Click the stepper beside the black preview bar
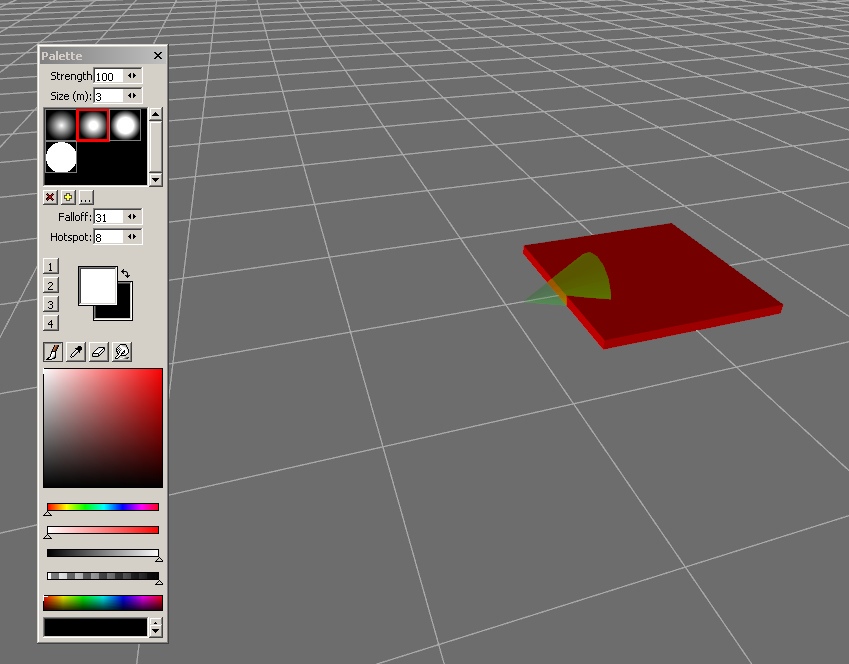This screenshot has height=664, width=849. (155, 628)
